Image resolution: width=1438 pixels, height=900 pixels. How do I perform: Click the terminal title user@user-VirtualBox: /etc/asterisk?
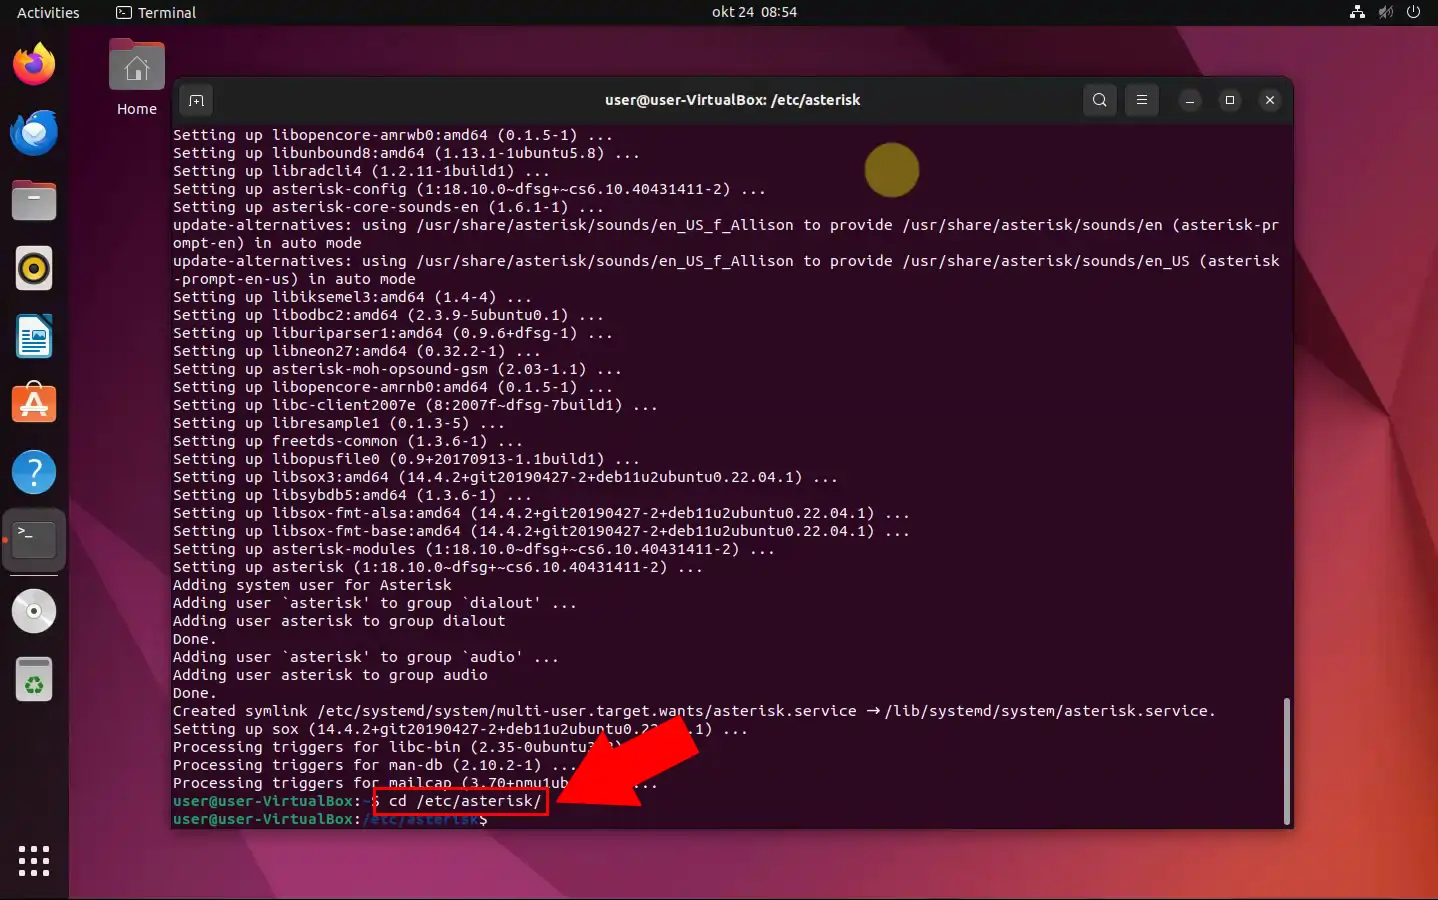click(x=732, y=100)
